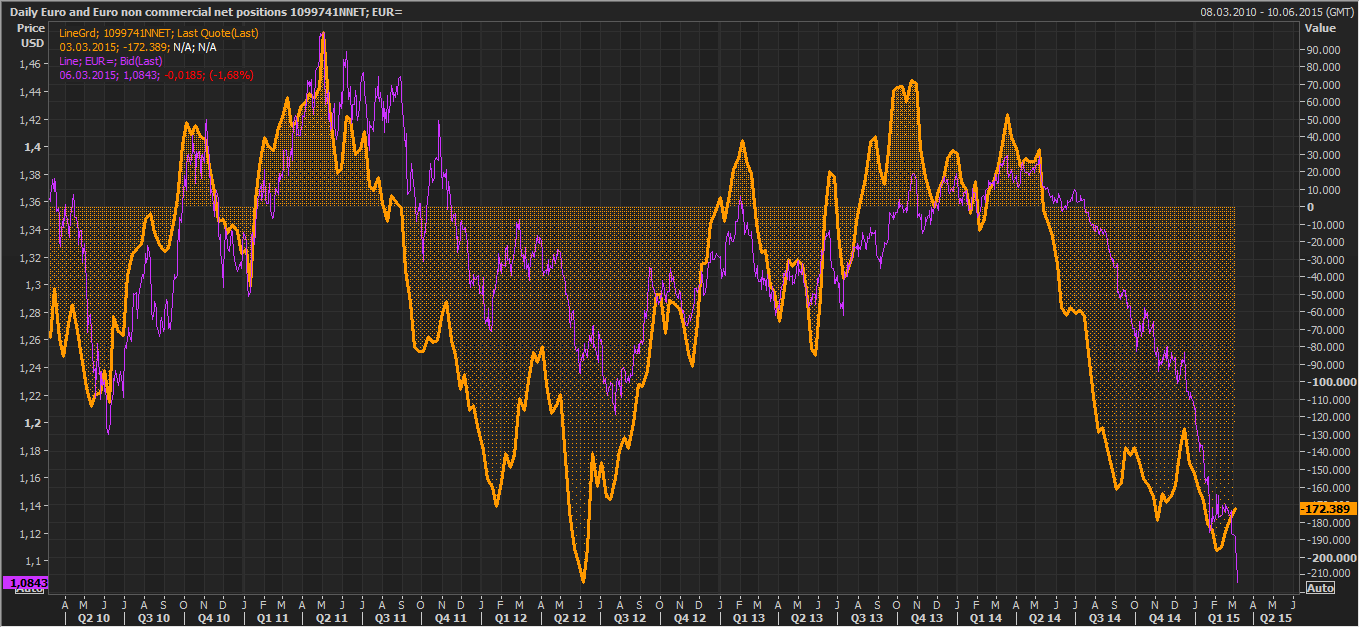
Task: Click the date range 08.03.2010 - 10.06.2015 (GMT)
Action: pos(1277,11)
